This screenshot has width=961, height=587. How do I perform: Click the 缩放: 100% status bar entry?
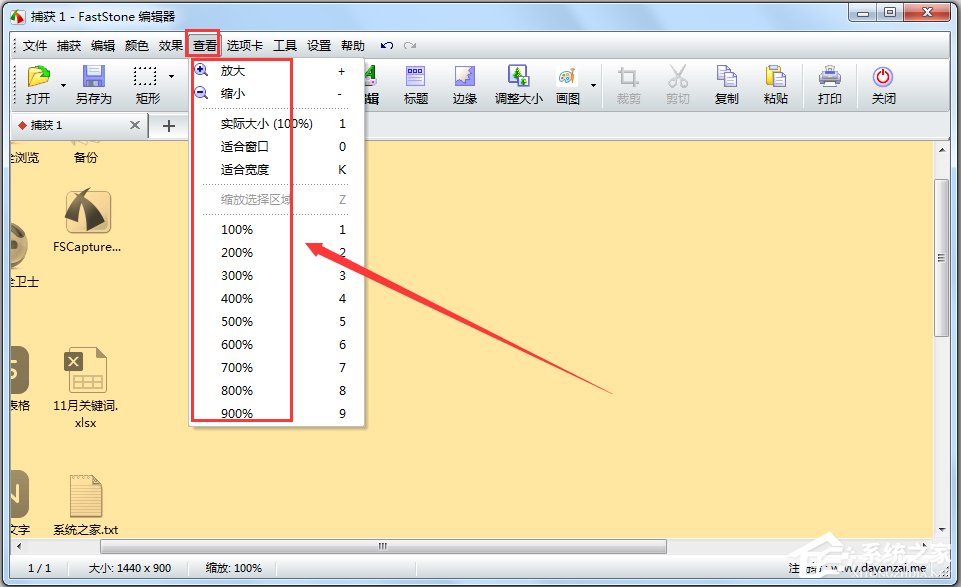(234, 568)
